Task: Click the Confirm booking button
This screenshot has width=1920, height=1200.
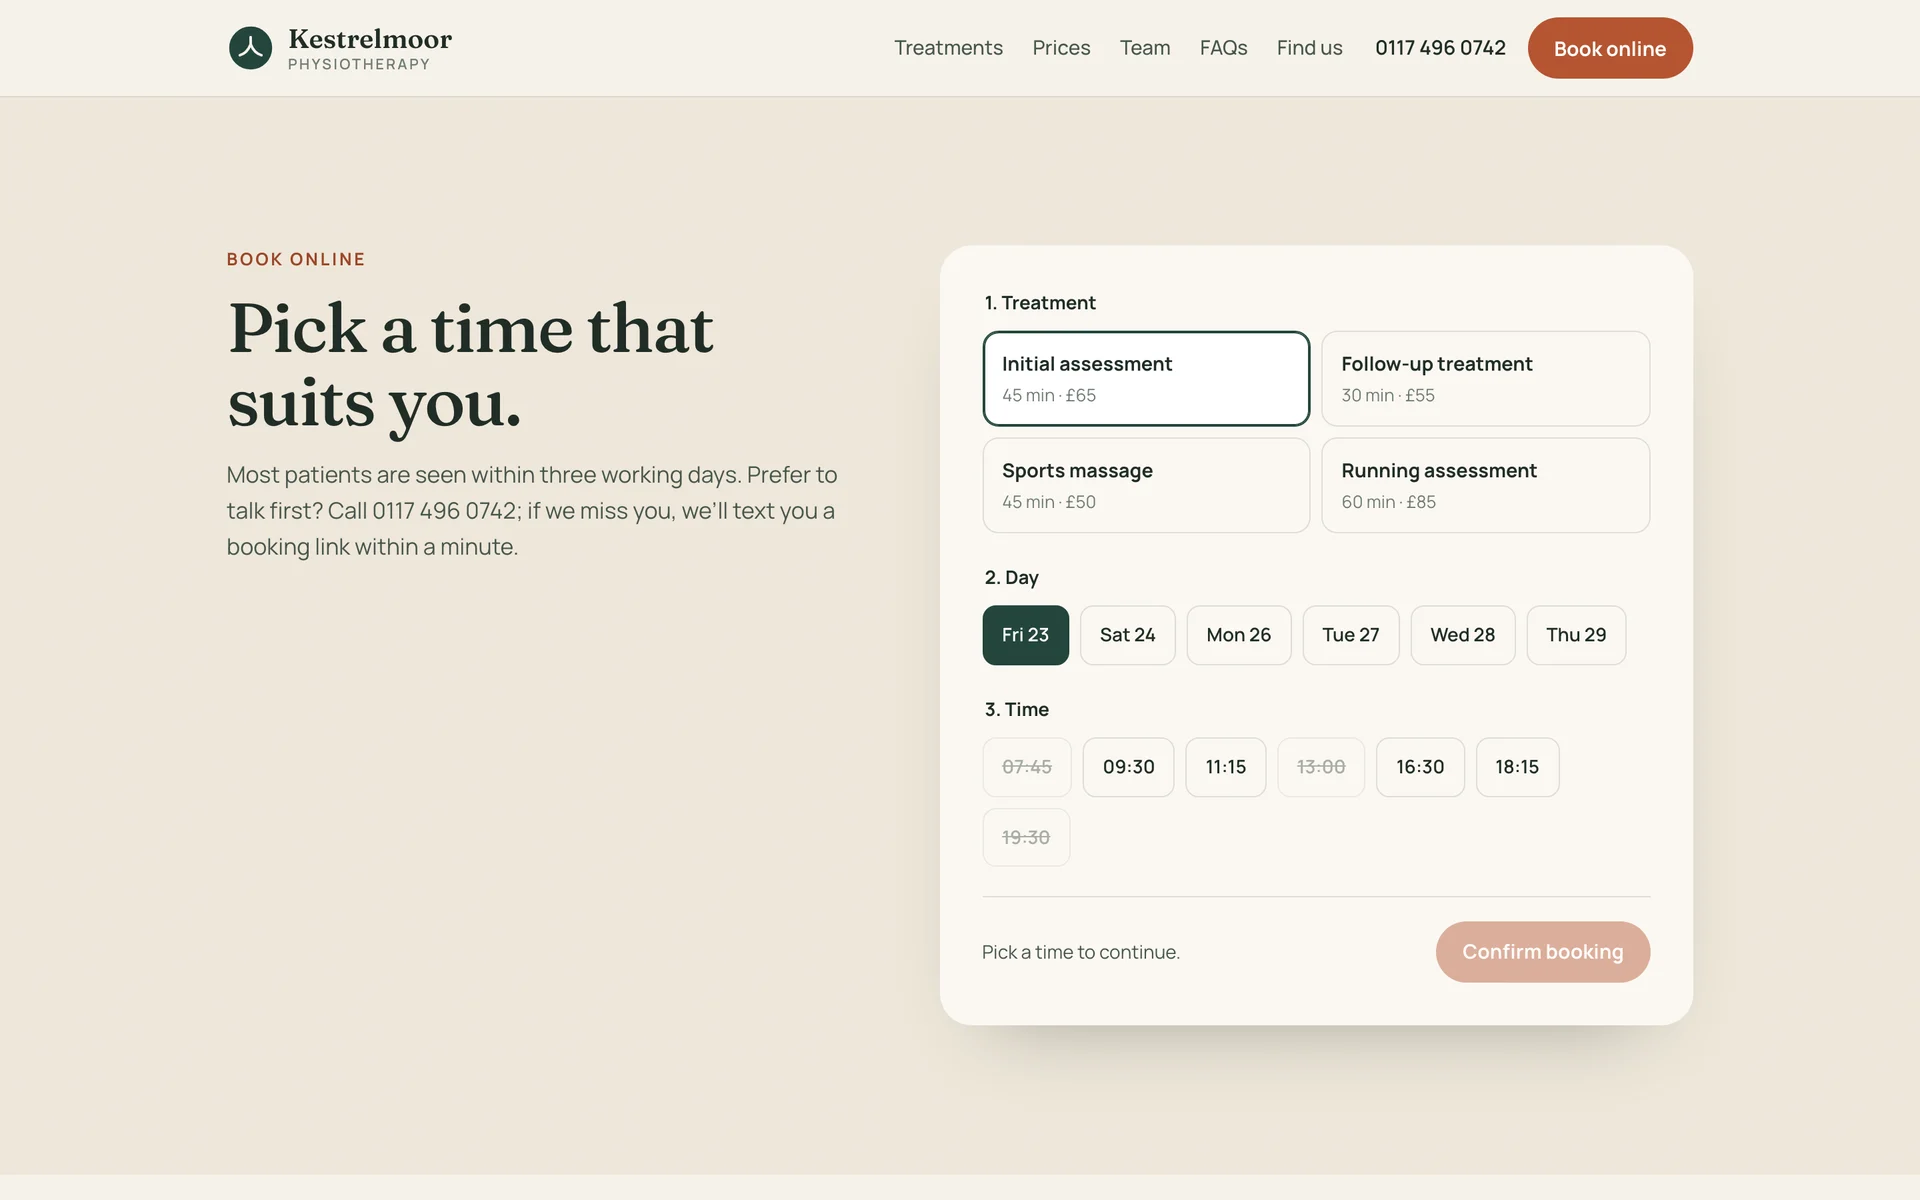Action: [1542, 952]
